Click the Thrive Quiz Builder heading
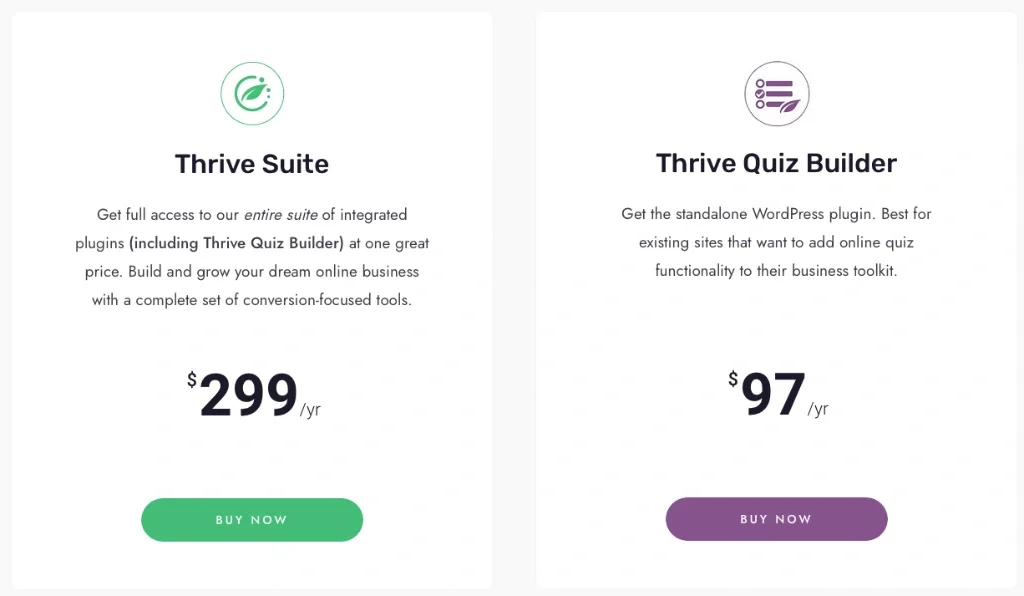This screenshot has height=596, width=1024. tap(777, 163)
